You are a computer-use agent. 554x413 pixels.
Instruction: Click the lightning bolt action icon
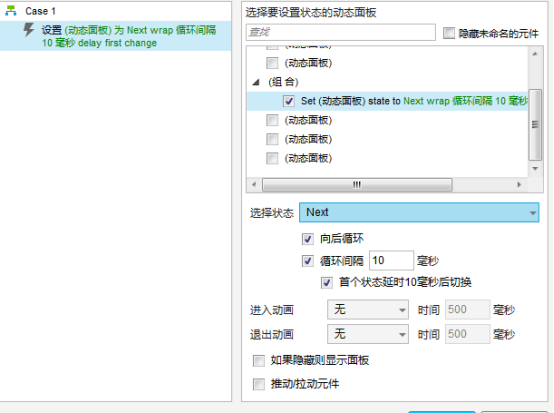click(29, 30)
